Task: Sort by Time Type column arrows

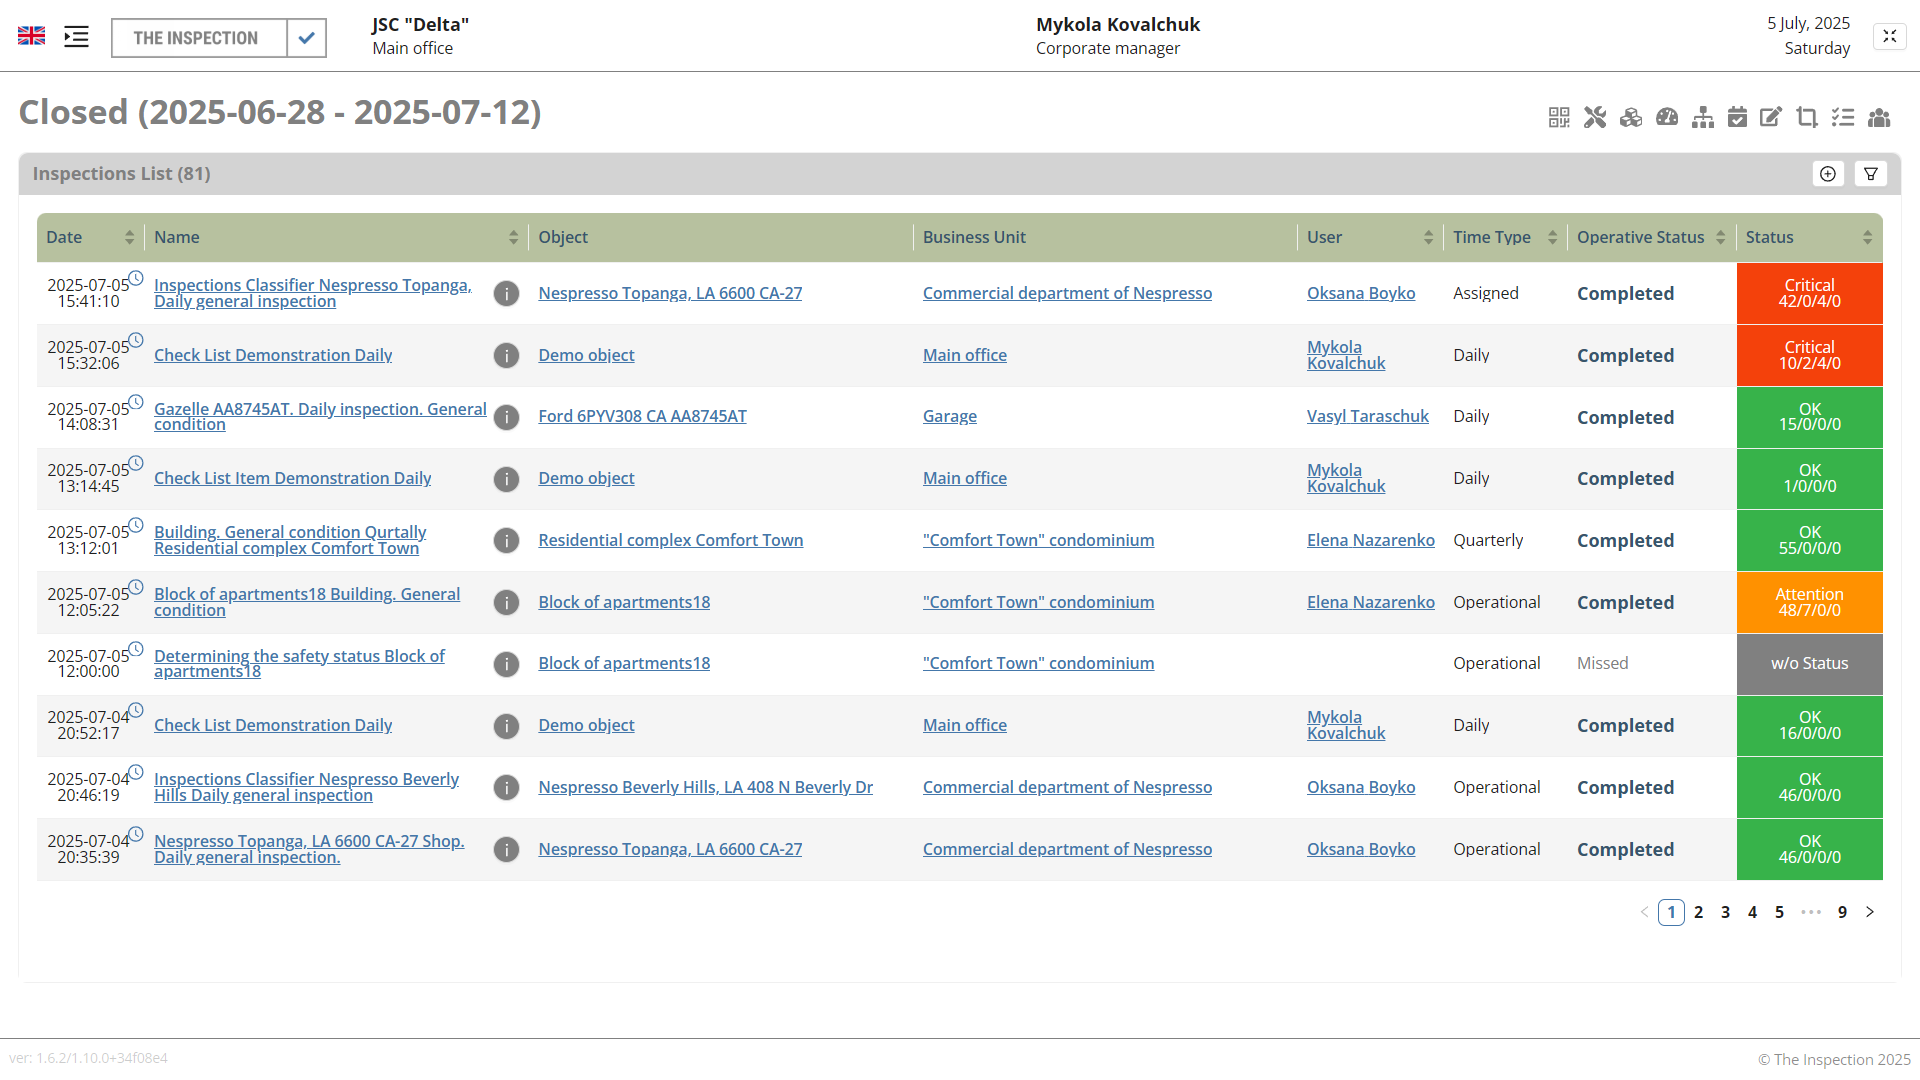Action: pyautogui.click(x=1552, y=238)
